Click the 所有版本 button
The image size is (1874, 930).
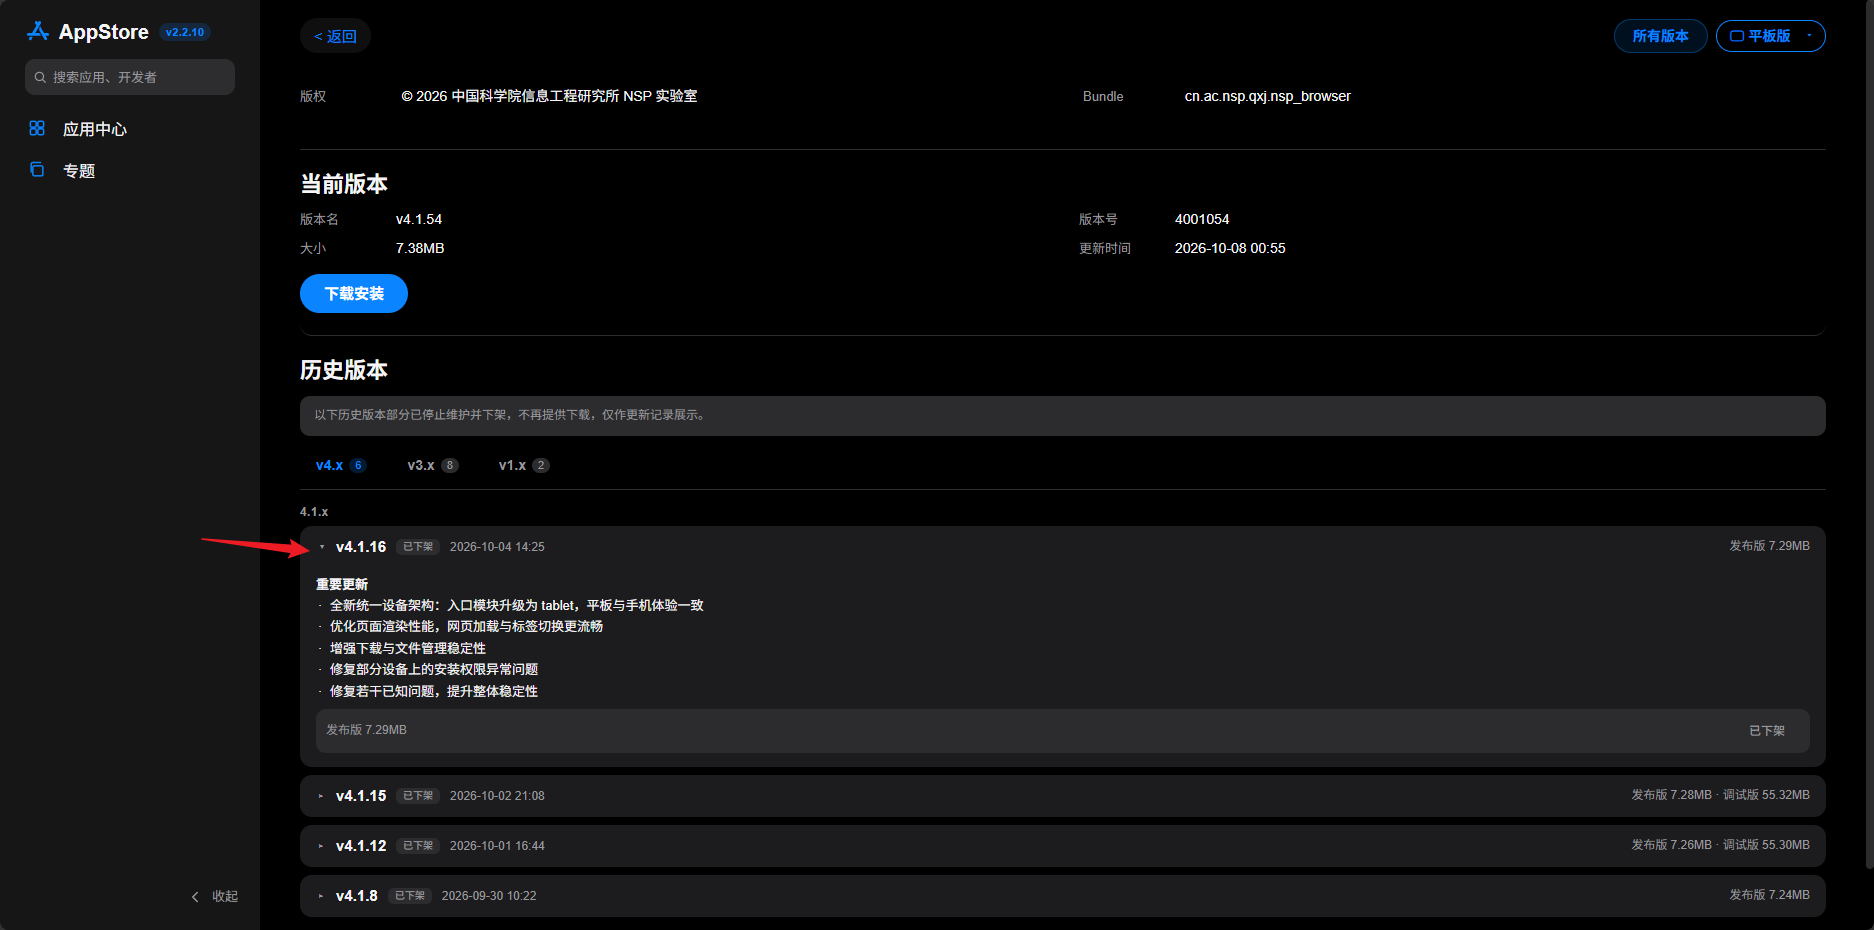(x=1660, y=36)
